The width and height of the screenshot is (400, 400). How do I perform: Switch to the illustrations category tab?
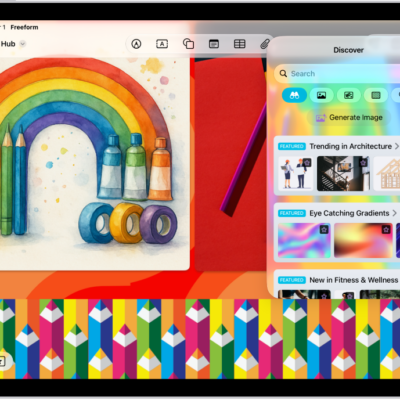pyautogui.click(x=349, y=96)
